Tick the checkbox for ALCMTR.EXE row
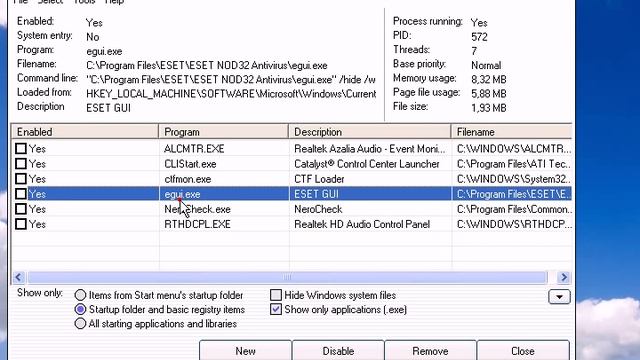 (21, 149)
